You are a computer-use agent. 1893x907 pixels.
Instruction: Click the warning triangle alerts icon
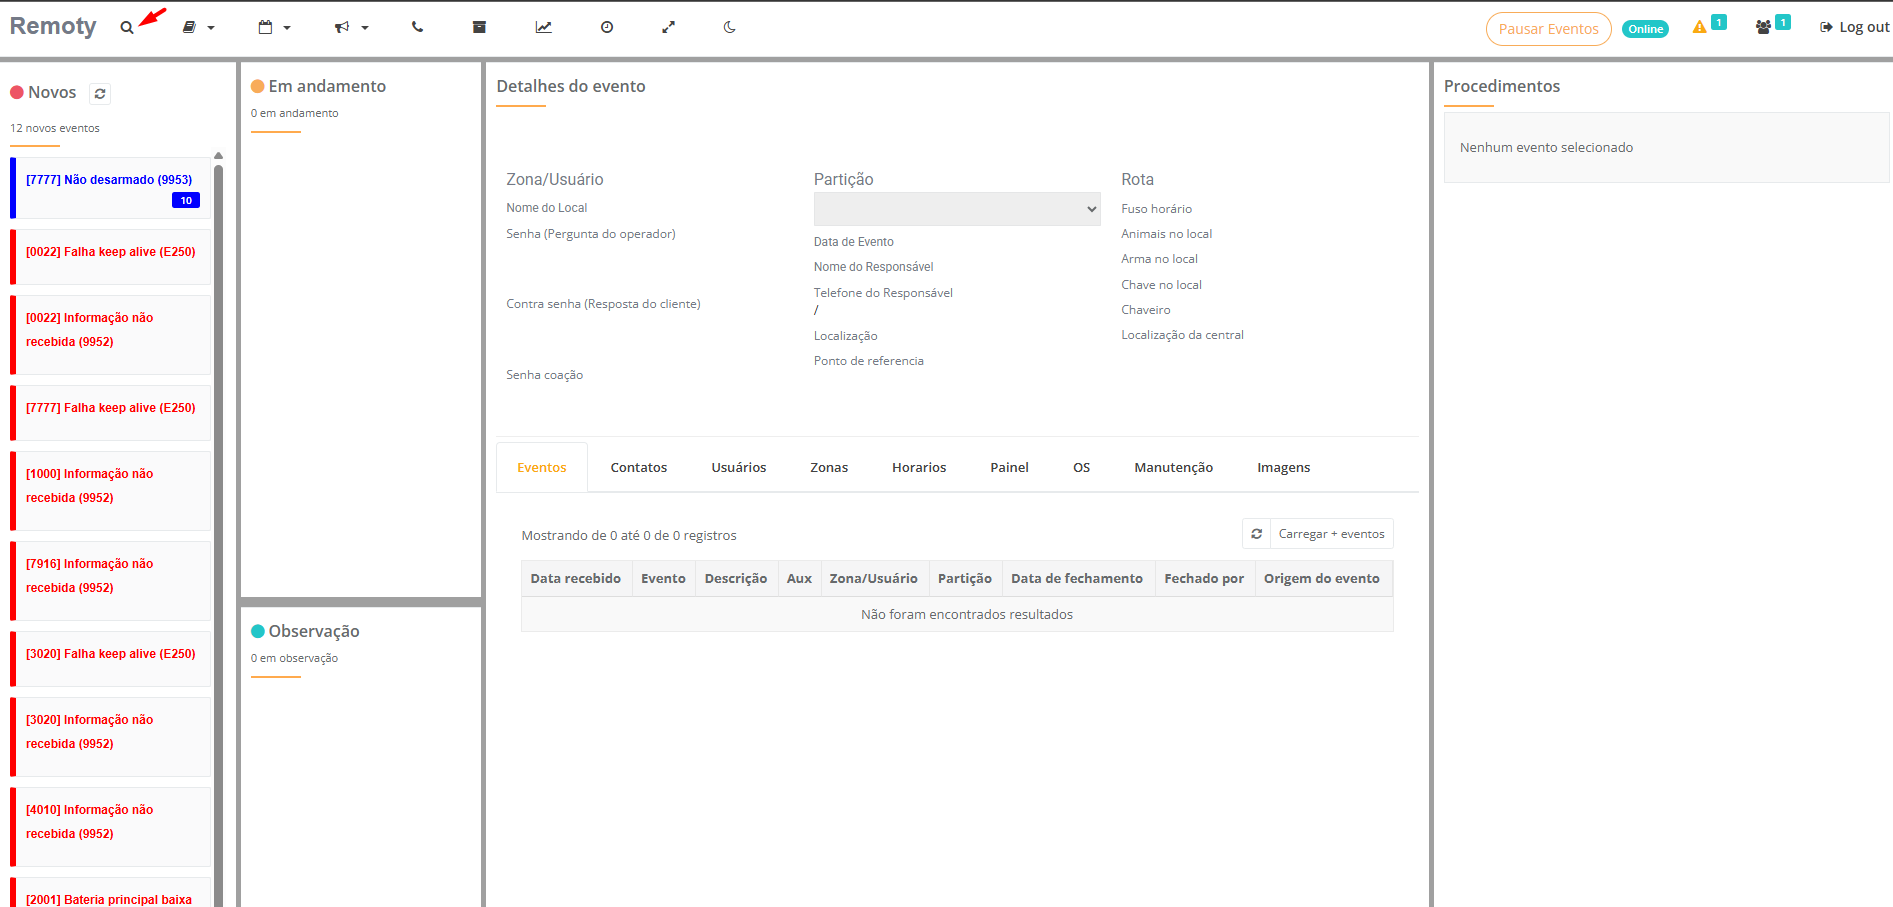tap(1699, 27)
